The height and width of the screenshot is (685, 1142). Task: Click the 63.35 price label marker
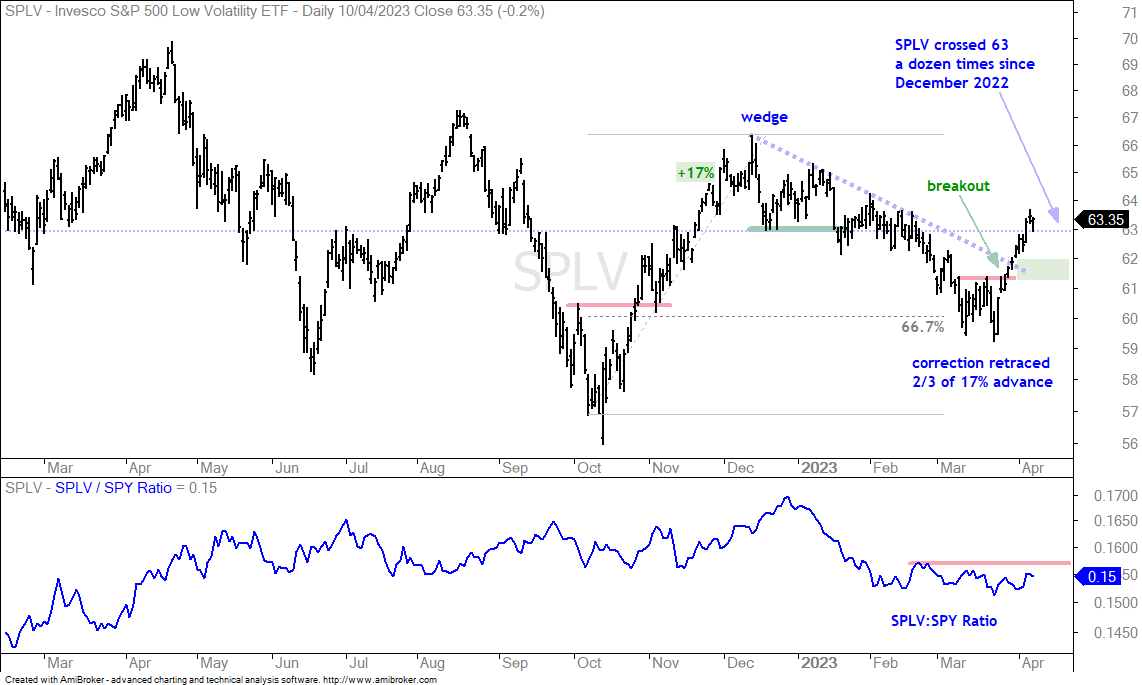pyautogui.click(x=1102, y=220)
